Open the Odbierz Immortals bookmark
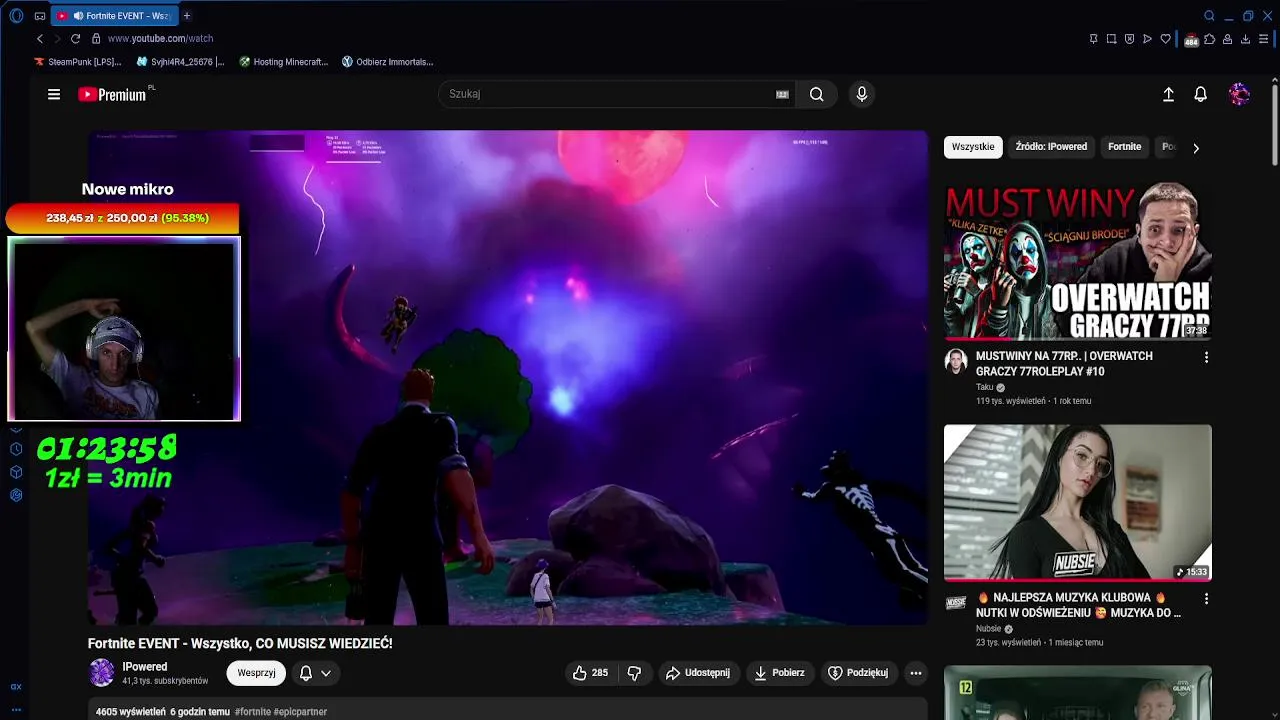 (x=388, y=62)
